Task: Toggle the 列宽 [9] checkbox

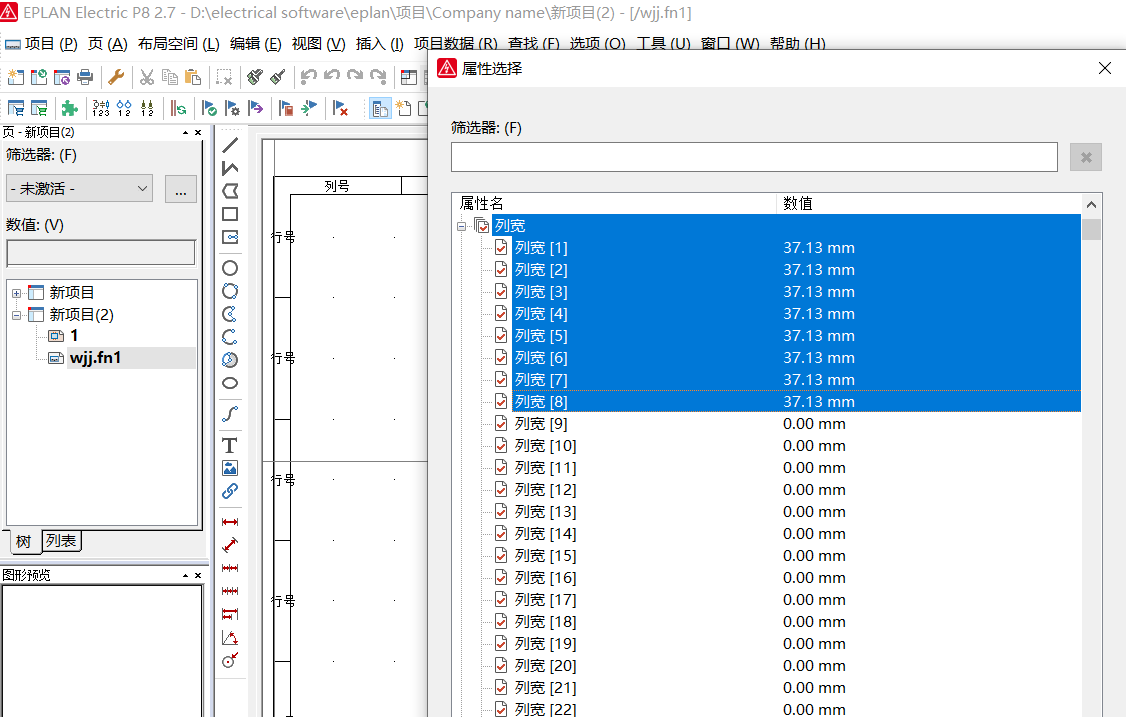Action: pyautogui.click(x=501, y=424)
